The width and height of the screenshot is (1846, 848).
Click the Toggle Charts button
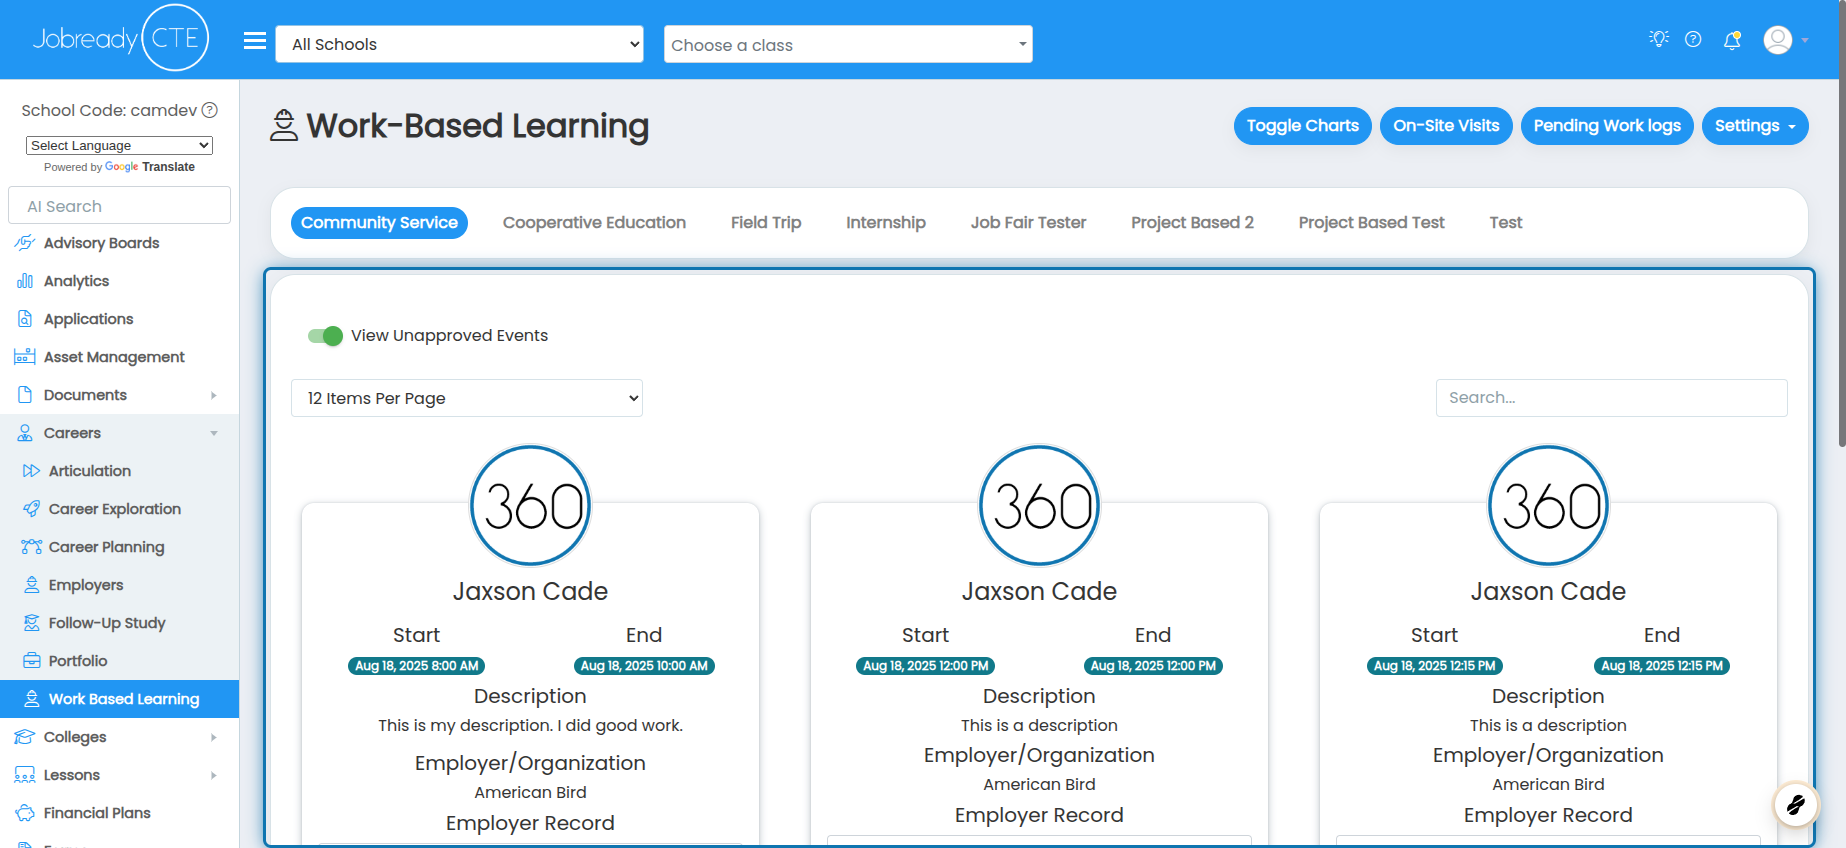[1303, 126]
